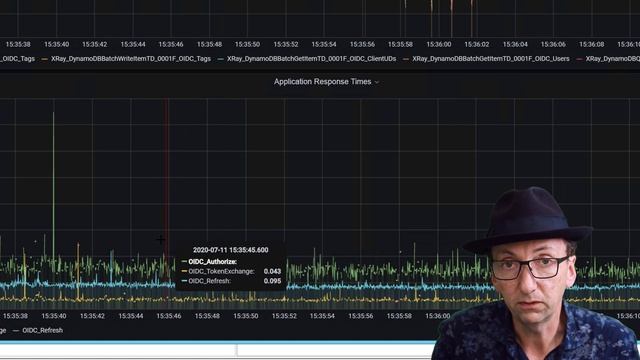Click OIDC_TokenExchange value 0.043 in tooltip

pyautogui.click(x=272, y=271)
